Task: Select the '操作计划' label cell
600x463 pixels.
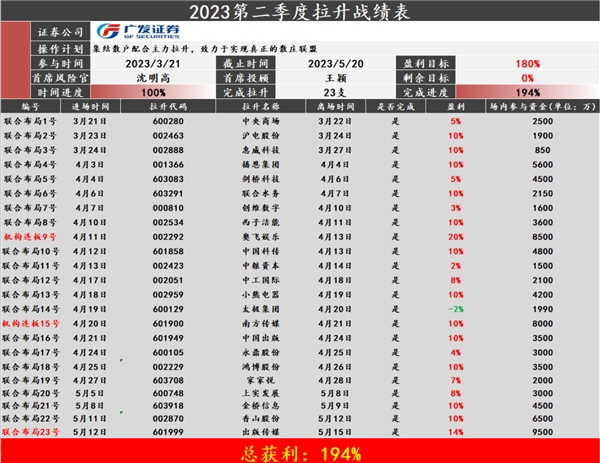Action: (x=60, y=49)
